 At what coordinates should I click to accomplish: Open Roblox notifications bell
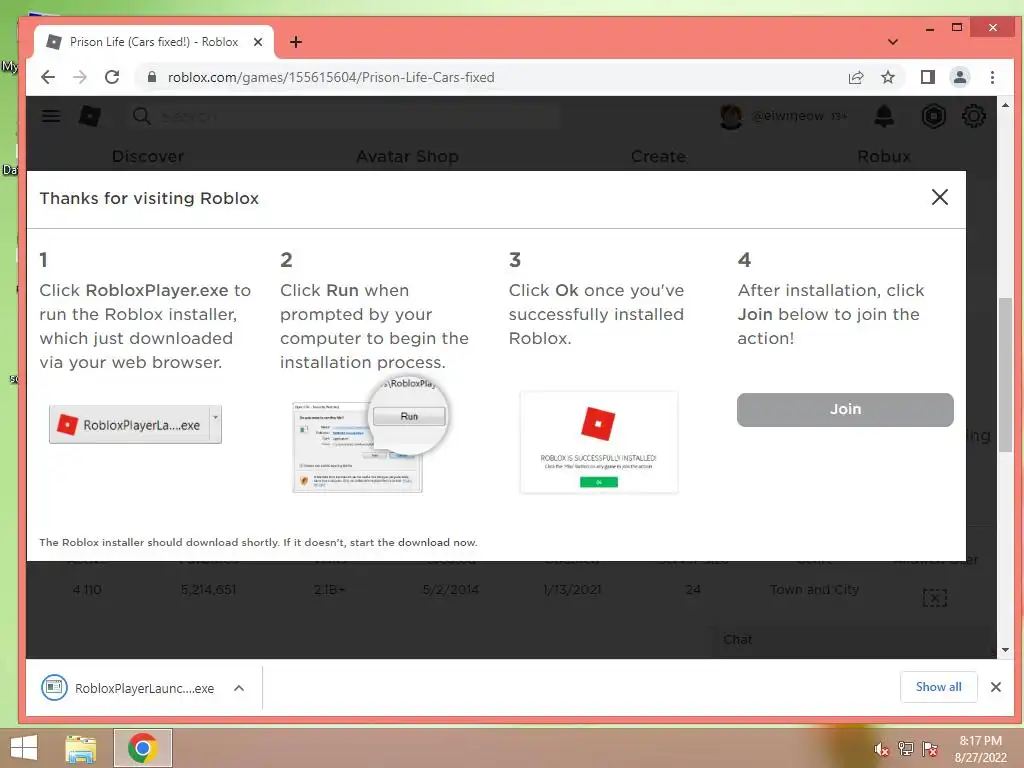click(884, 116)
